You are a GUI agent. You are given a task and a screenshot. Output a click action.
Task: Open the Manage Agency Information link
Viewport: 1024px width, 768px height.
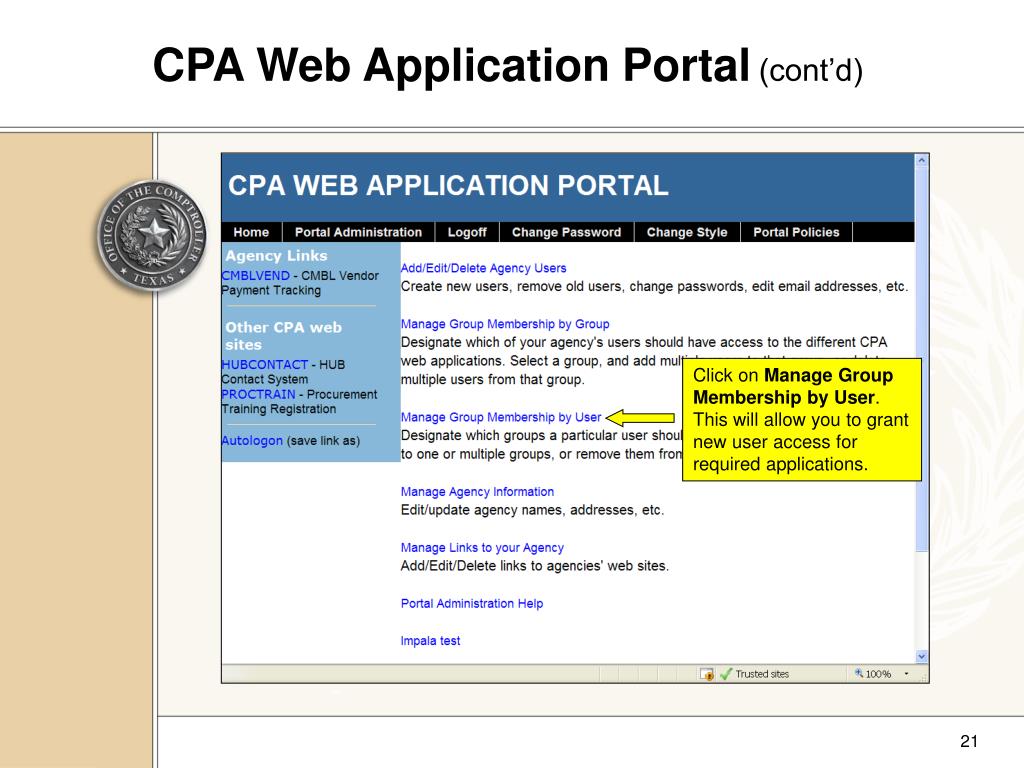click(x=477, y=492)
